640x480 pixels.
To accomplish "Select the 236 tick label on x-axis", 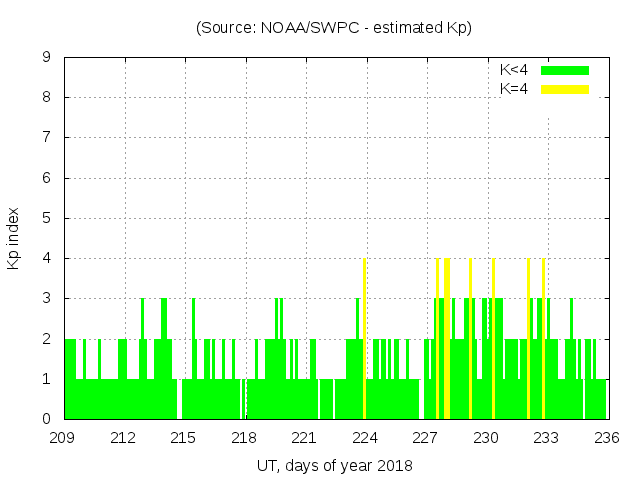I will tap(607, 437).
